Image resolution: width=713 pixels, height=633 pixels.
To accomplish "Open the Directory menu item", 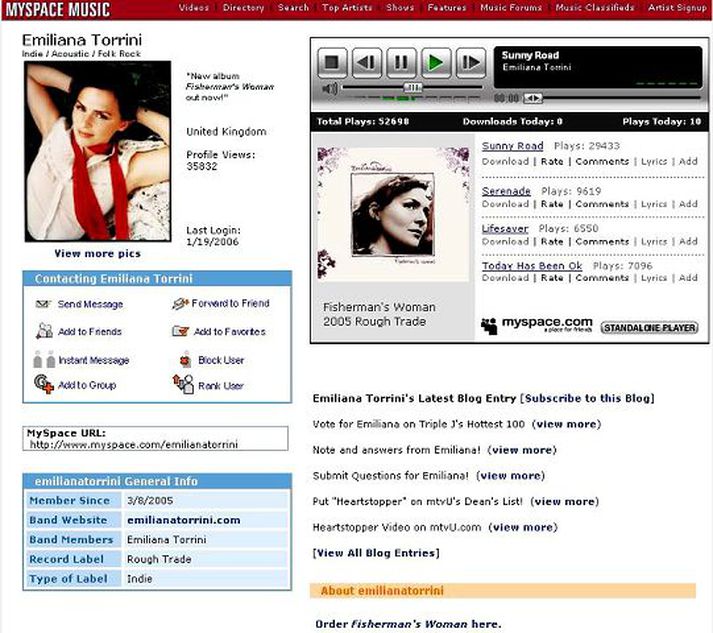I will 243,8.
